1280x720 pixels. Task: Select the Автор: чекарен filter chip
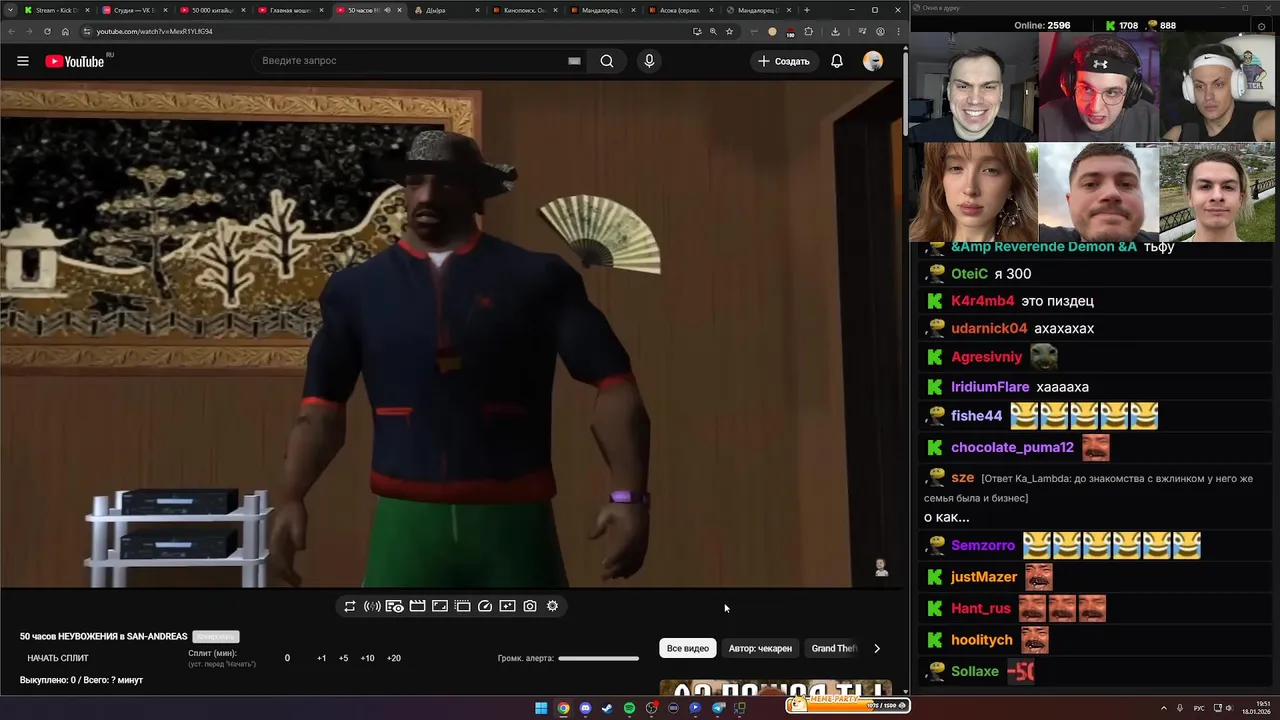click(760, 648)
